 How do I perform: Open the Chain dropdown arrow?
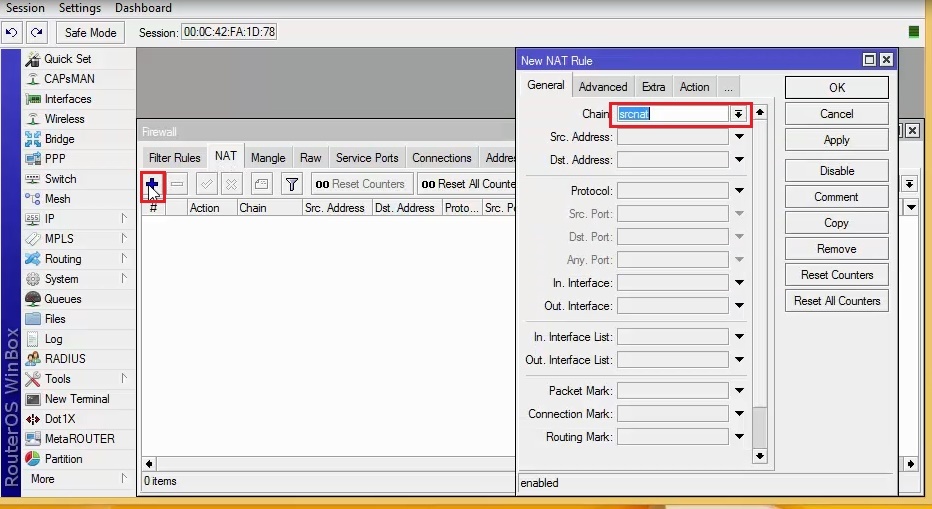[738, 114]
